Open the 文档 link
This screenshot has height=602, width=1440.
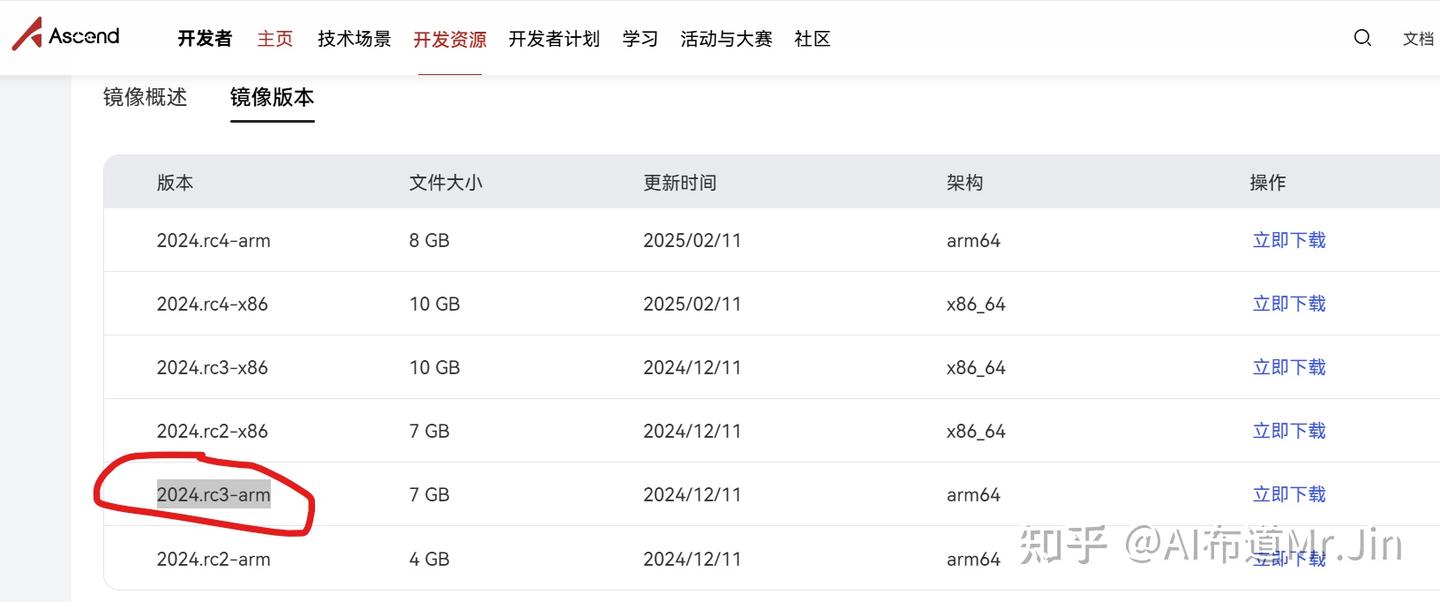click(1421, 38)
